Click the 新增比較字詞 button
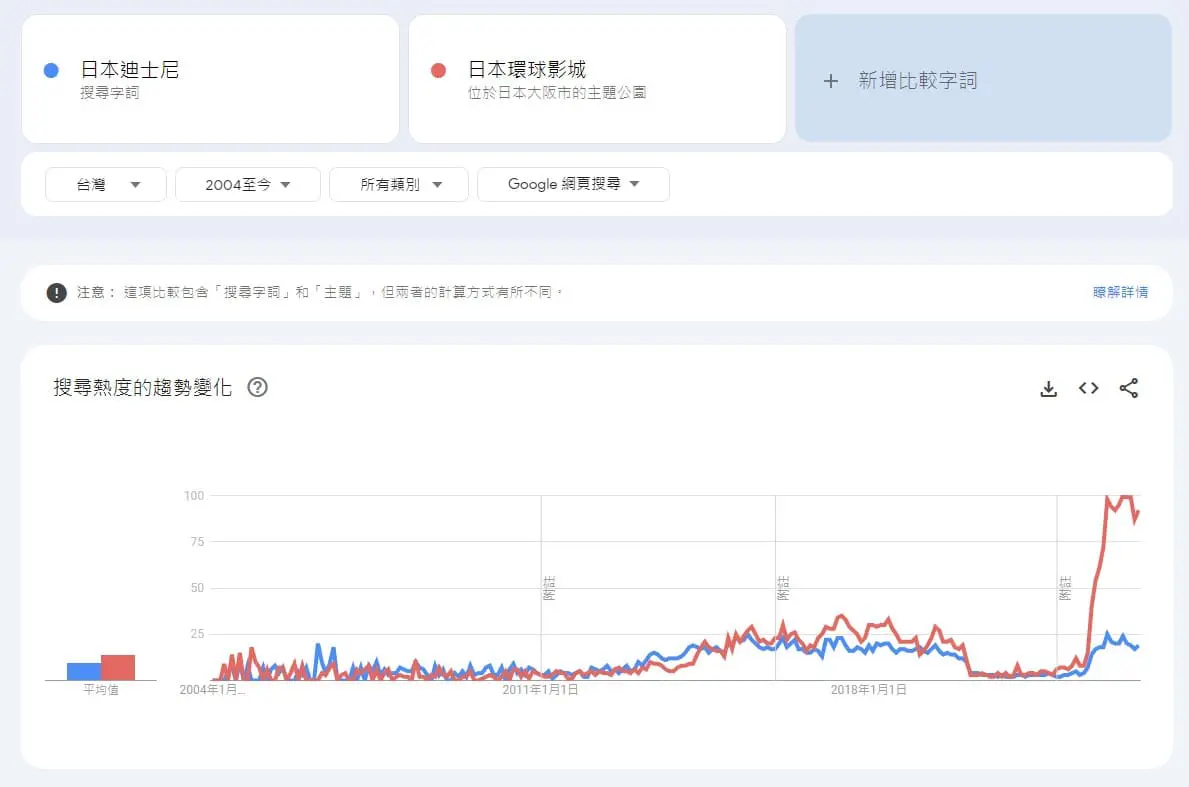 pos(983,78)
